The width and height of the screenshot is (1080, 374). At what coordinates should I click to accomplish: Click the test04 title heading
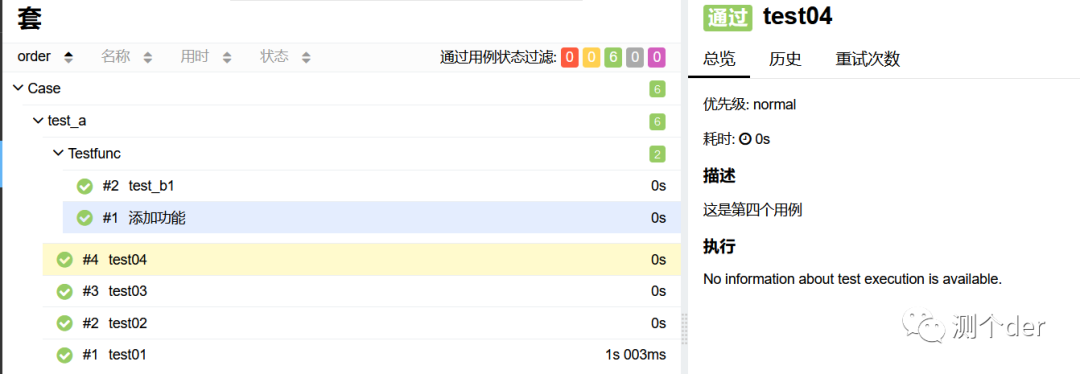798,17
